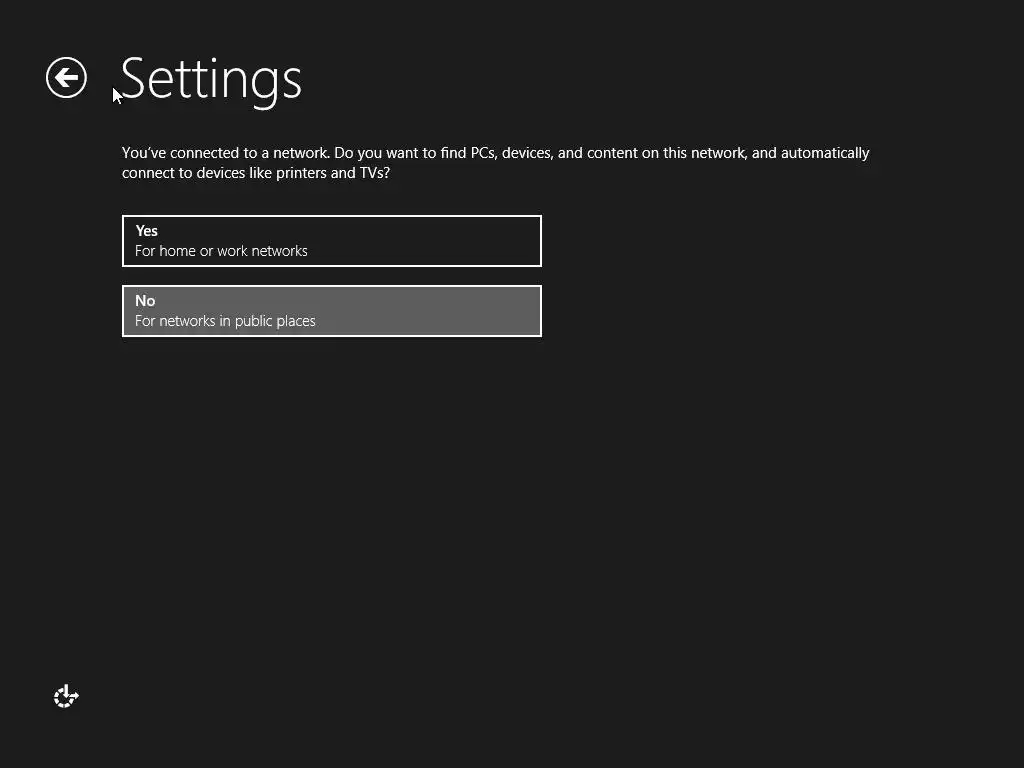Select No for networks in public places
This screenshot has height=768, width=1024.
(x=331, y=311)
